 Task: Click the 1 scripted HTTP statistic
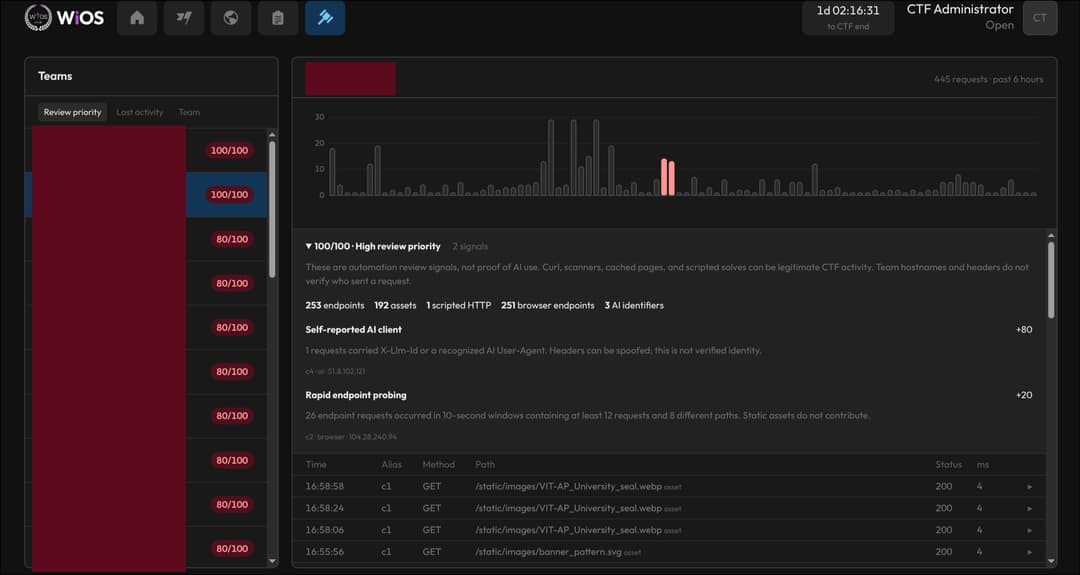pos(459,305)
